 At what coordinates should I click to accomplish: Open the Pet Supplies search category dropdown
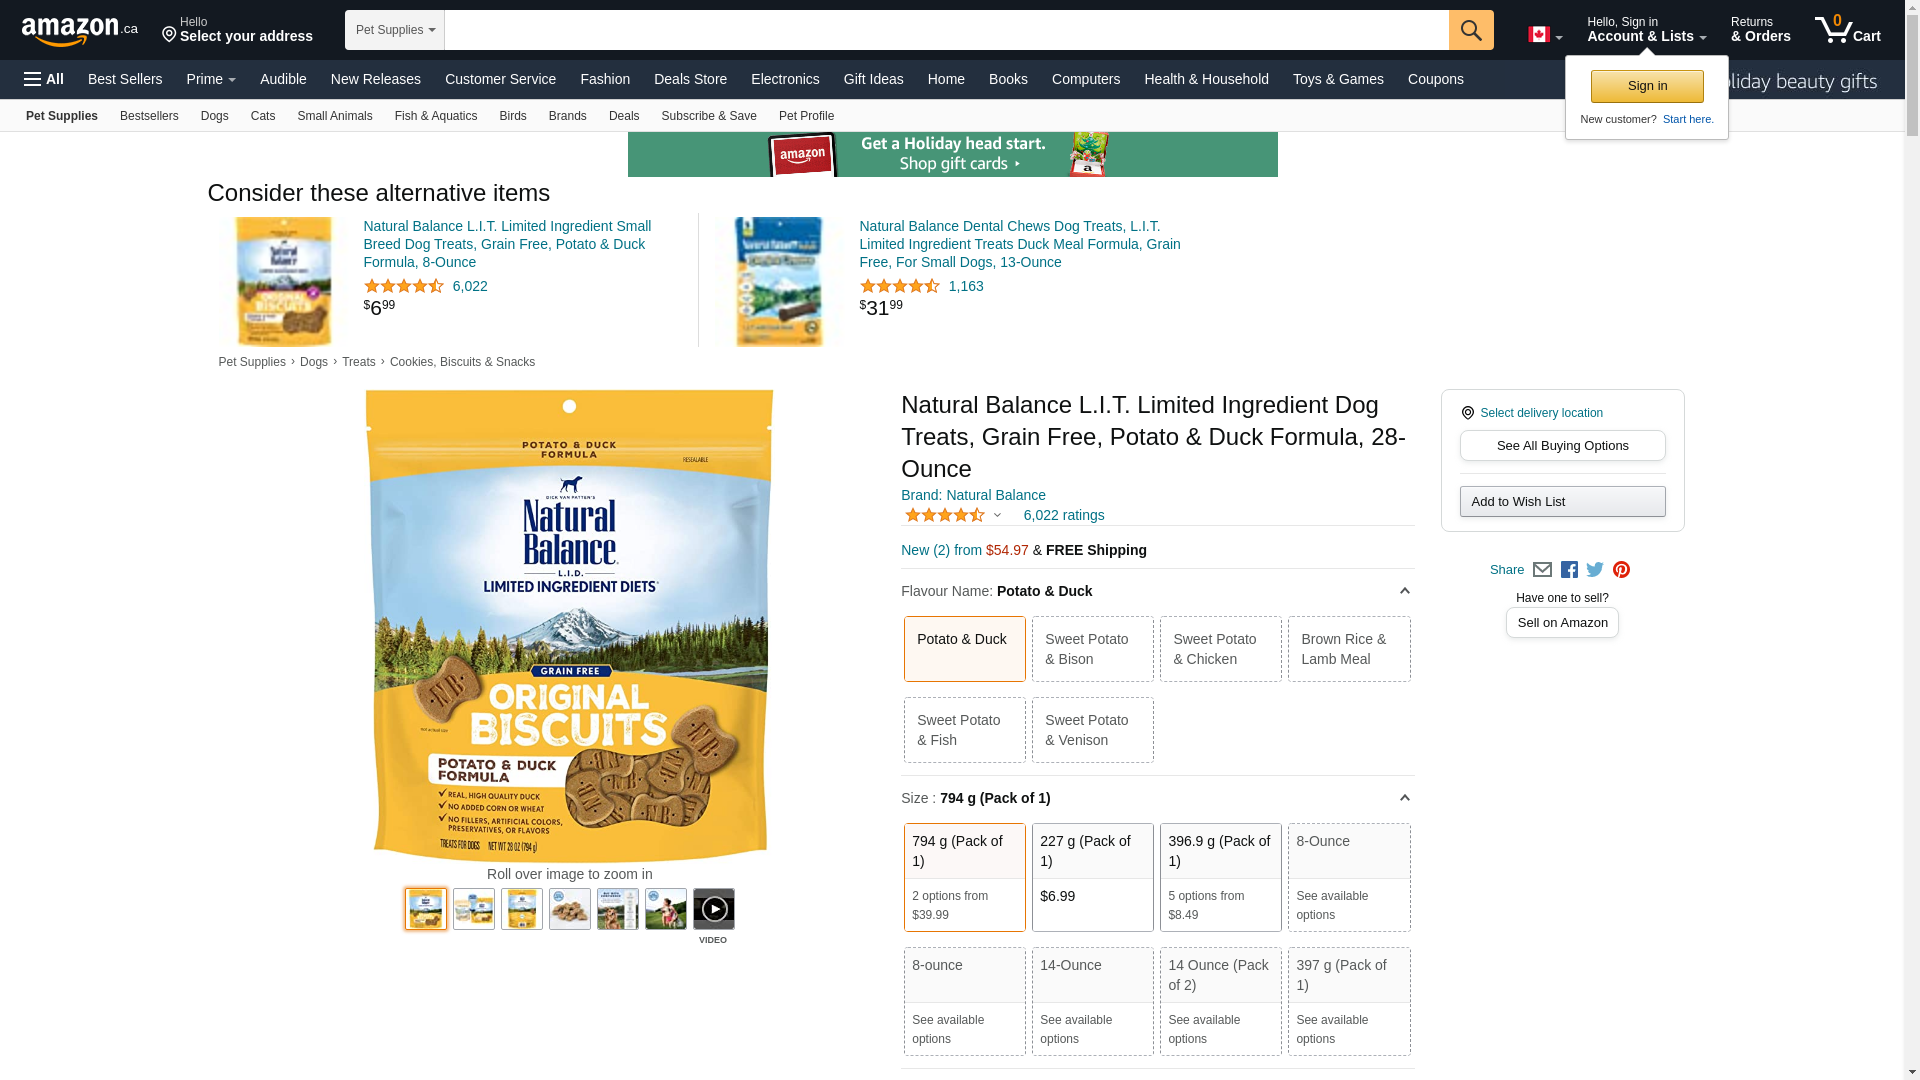click(x=395, y=30)
